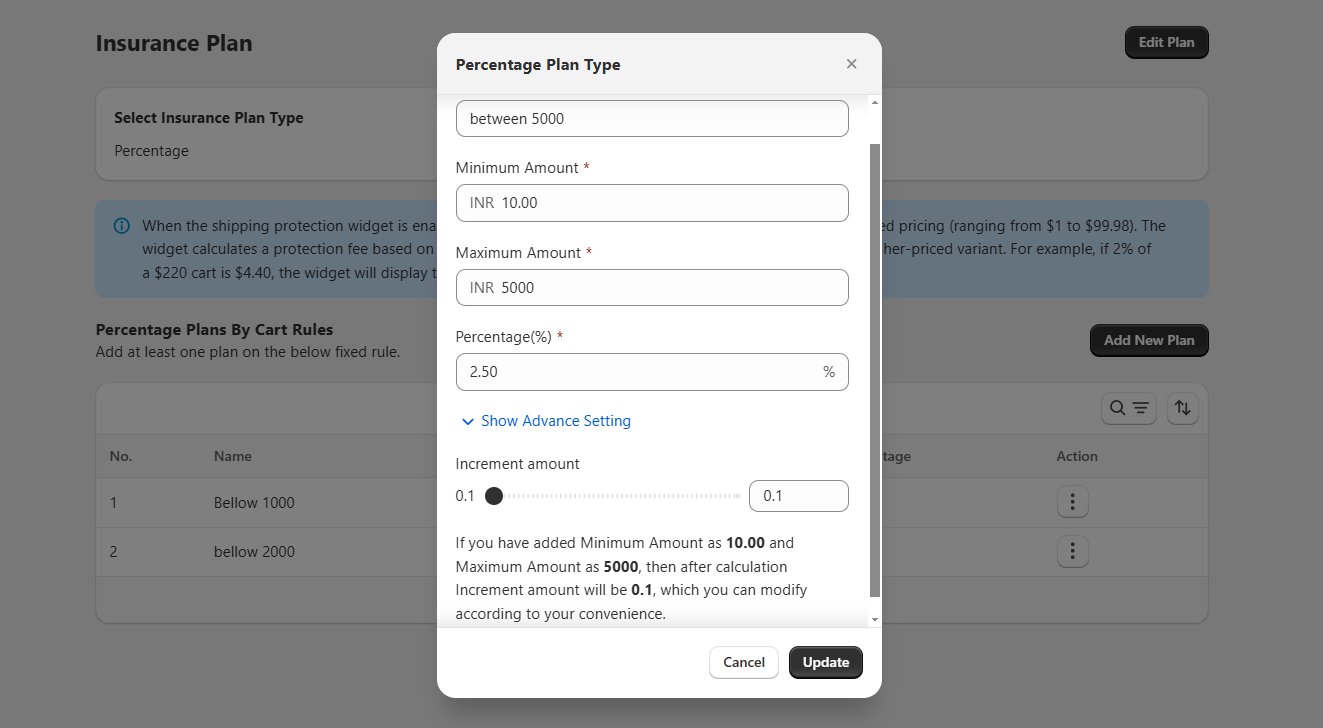The height and width of the screenshot is (728, 1323).
Task: Click the dialog scrollbar up arrow
Action: pos(875,103)
